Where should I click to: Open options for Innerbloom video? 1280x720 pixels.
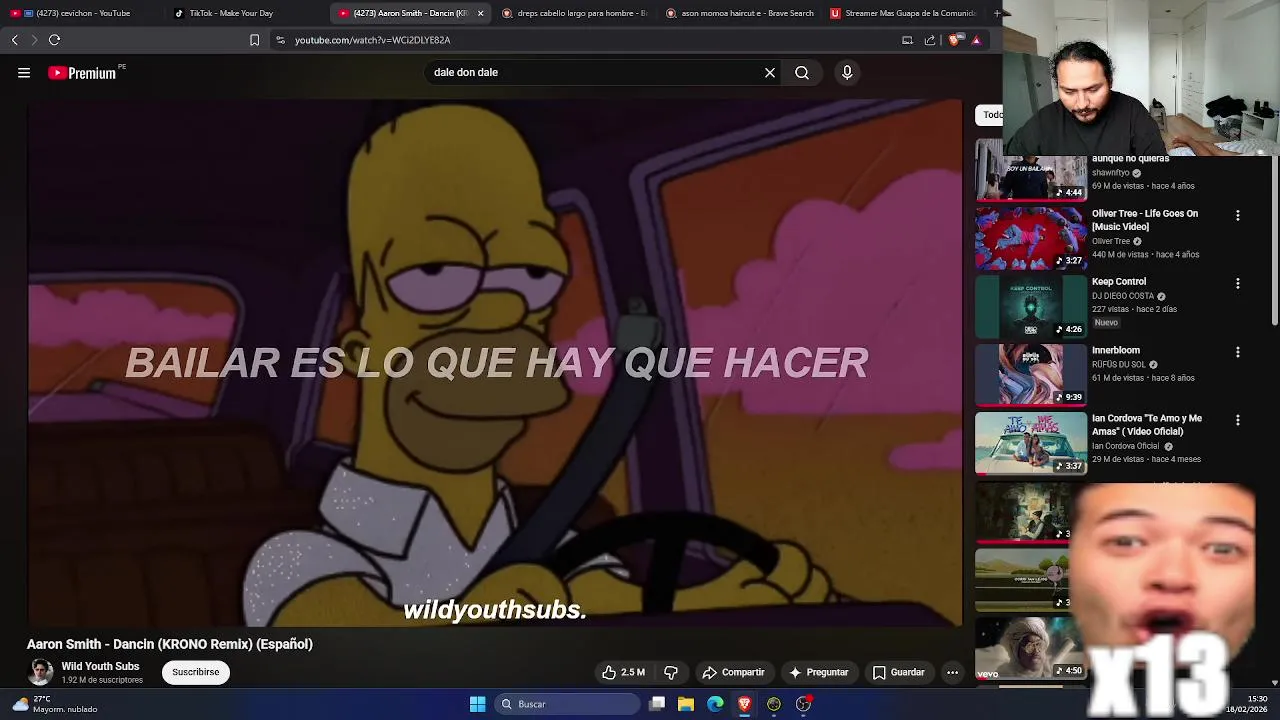coord(1237,352)
